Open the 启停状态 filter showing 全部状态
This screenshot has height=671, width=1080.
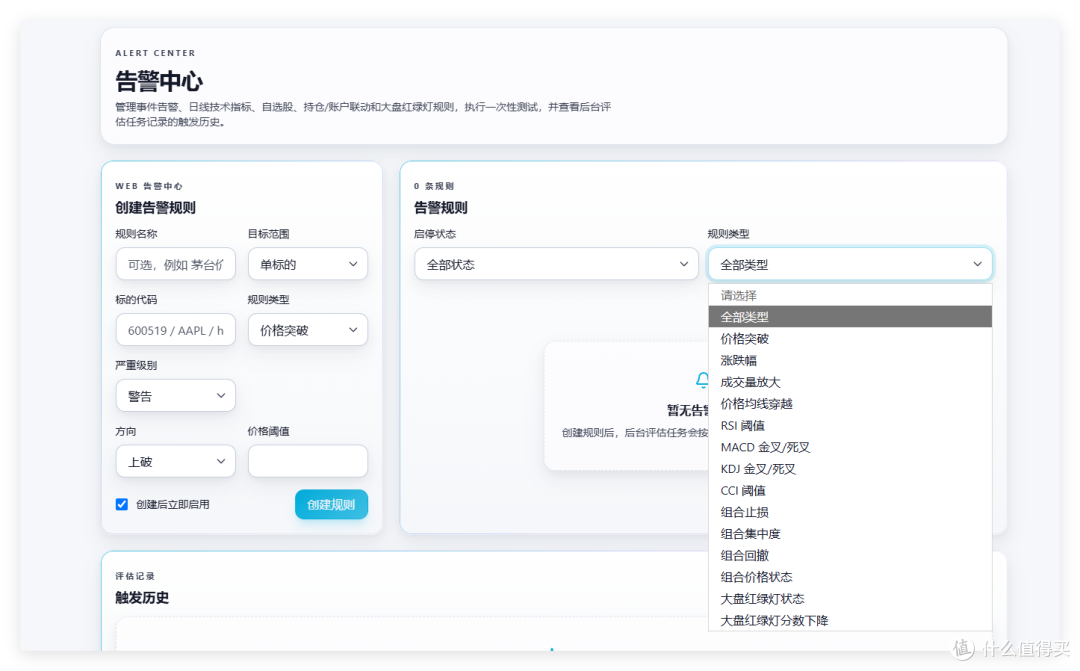(557, 264)
